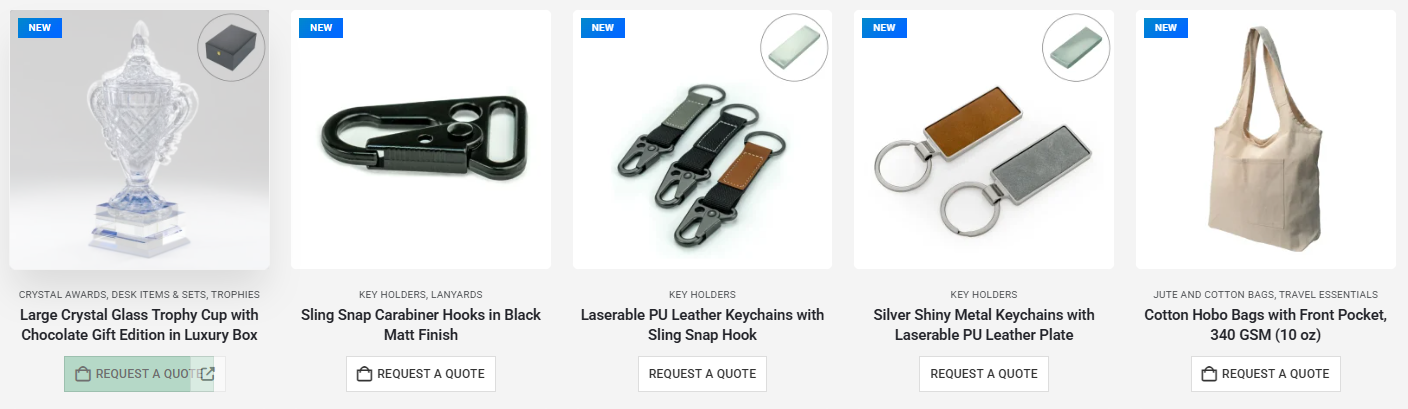The height and width of the screenshot is (409, 1408).
Task: Click NEW badge on cotton hobo bag
Action: [1166, 28]
